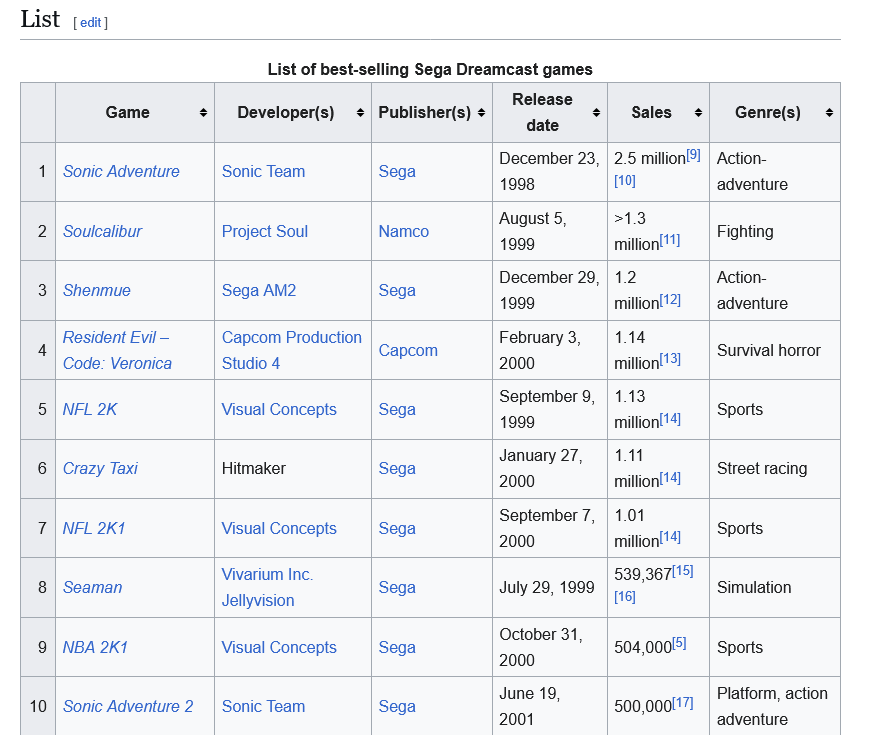Click the Game column header
The image size is (872, 735).
coord(135,113)
